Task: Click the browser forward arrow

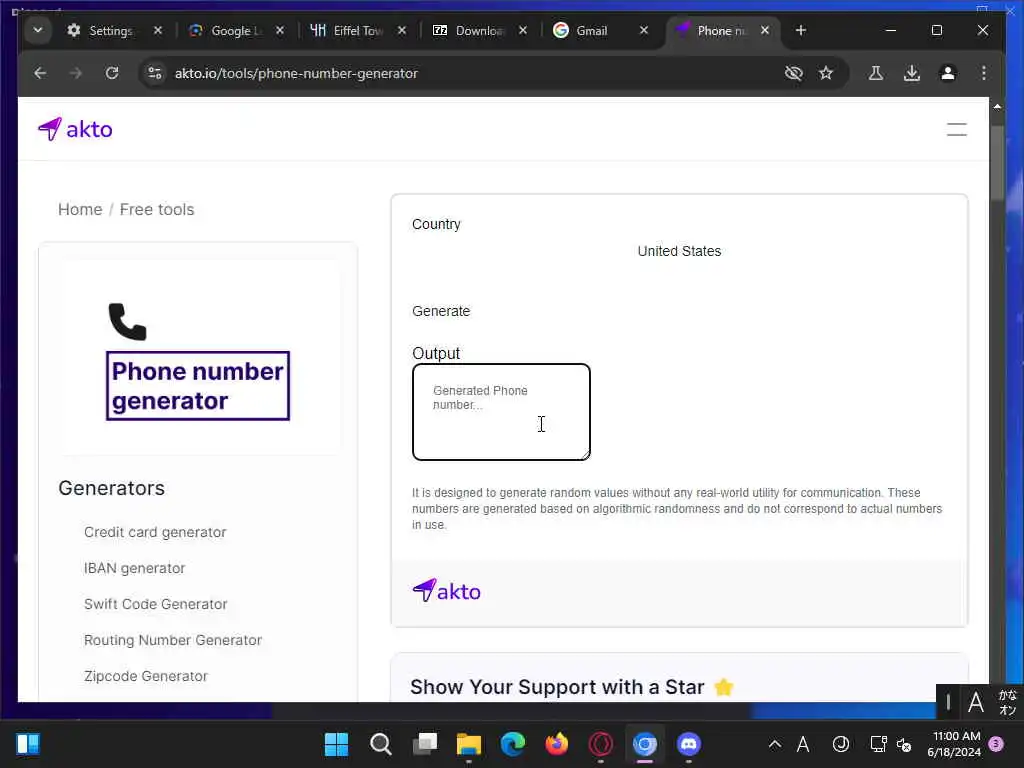Action: 76,73
